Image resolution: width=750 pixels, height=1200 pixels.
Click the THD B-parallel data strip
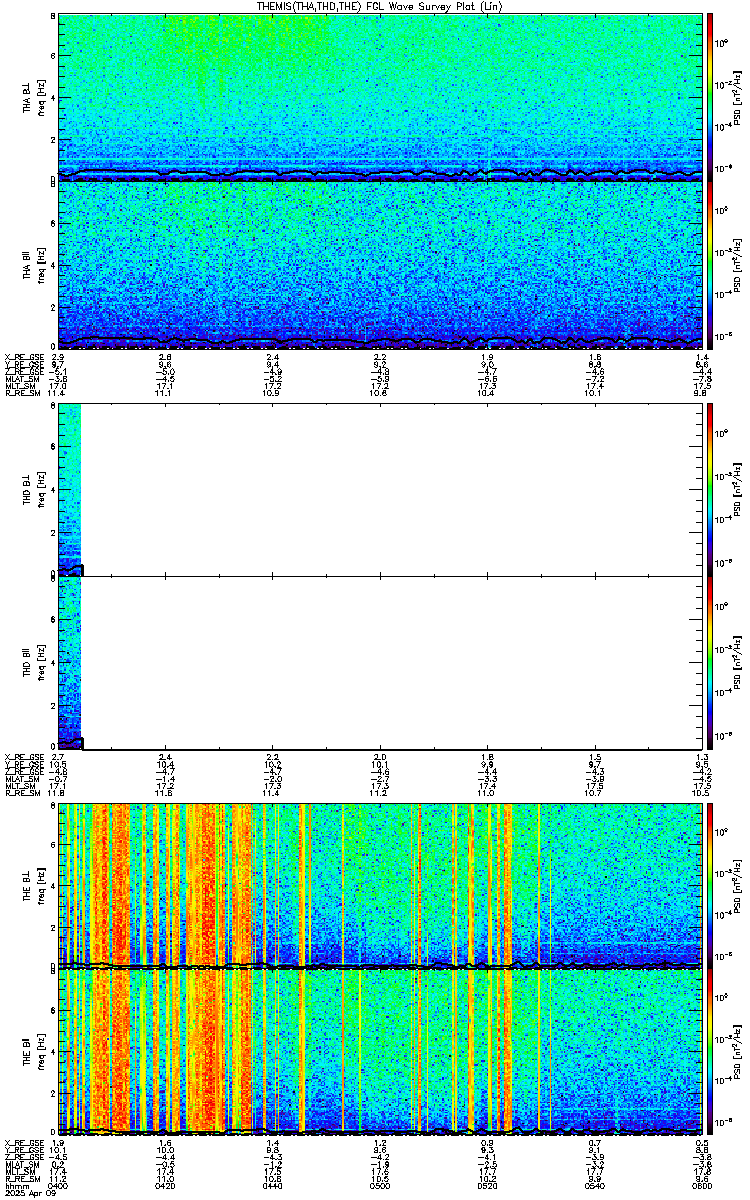click(x=70, y=662)
